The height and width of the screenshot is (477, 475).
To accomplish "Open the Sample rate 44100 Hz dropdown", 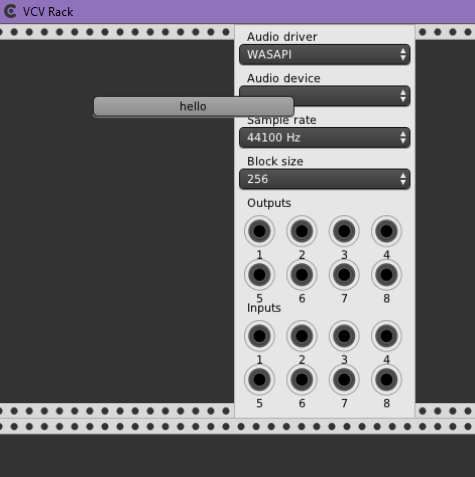I will coord(325,137).
